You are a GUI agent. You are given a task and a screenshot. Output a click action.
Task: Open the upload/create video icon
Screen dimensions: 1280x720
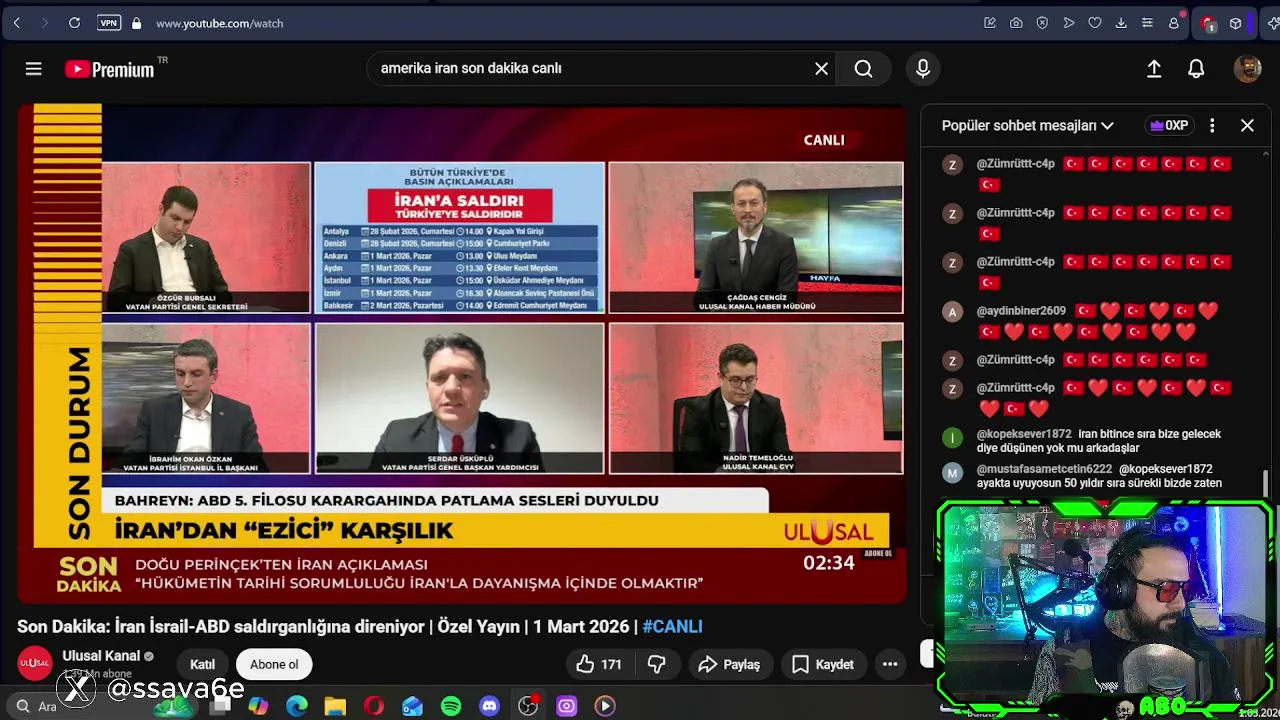[x=1154, y=69]
